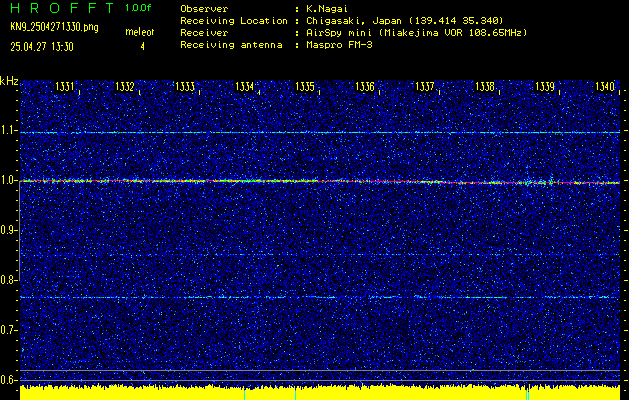Click the 0.6 kHz axis label
The image size is (629, 400).
pyautogui.click(x=8, y=380)
